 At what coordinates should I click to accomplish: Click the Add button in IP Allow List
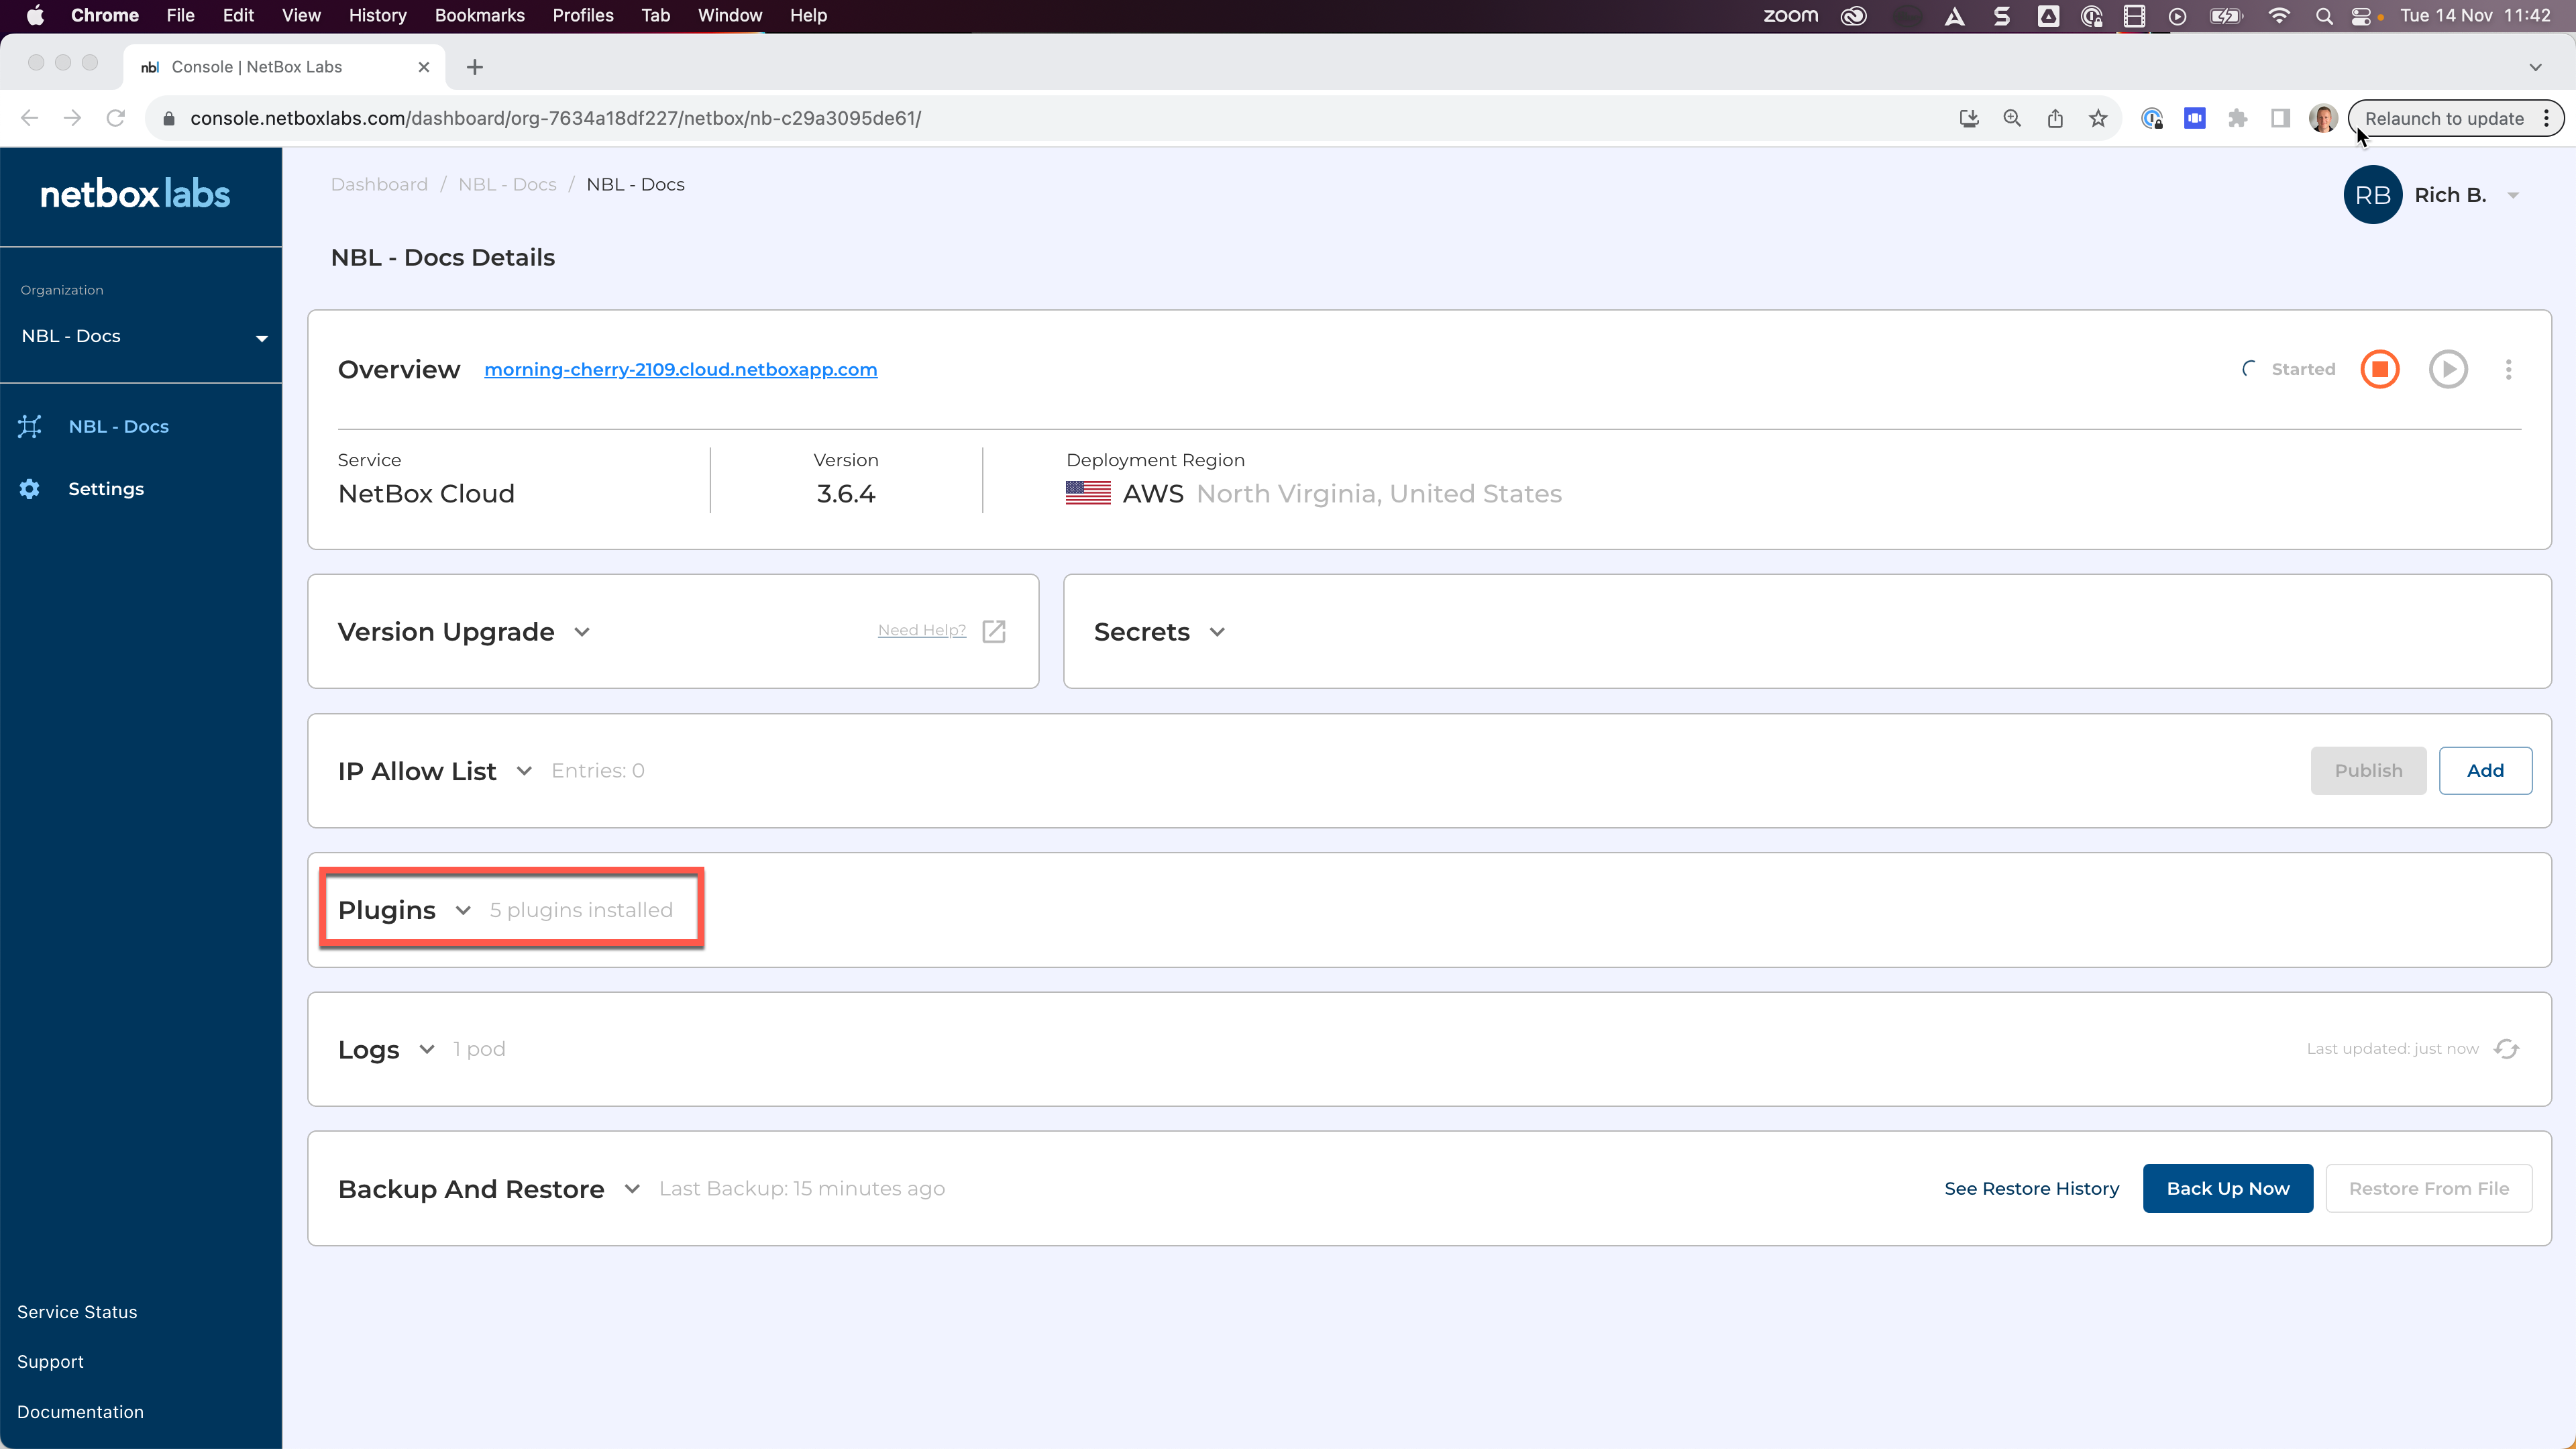pyautogui.click(x=2485, y=770)
